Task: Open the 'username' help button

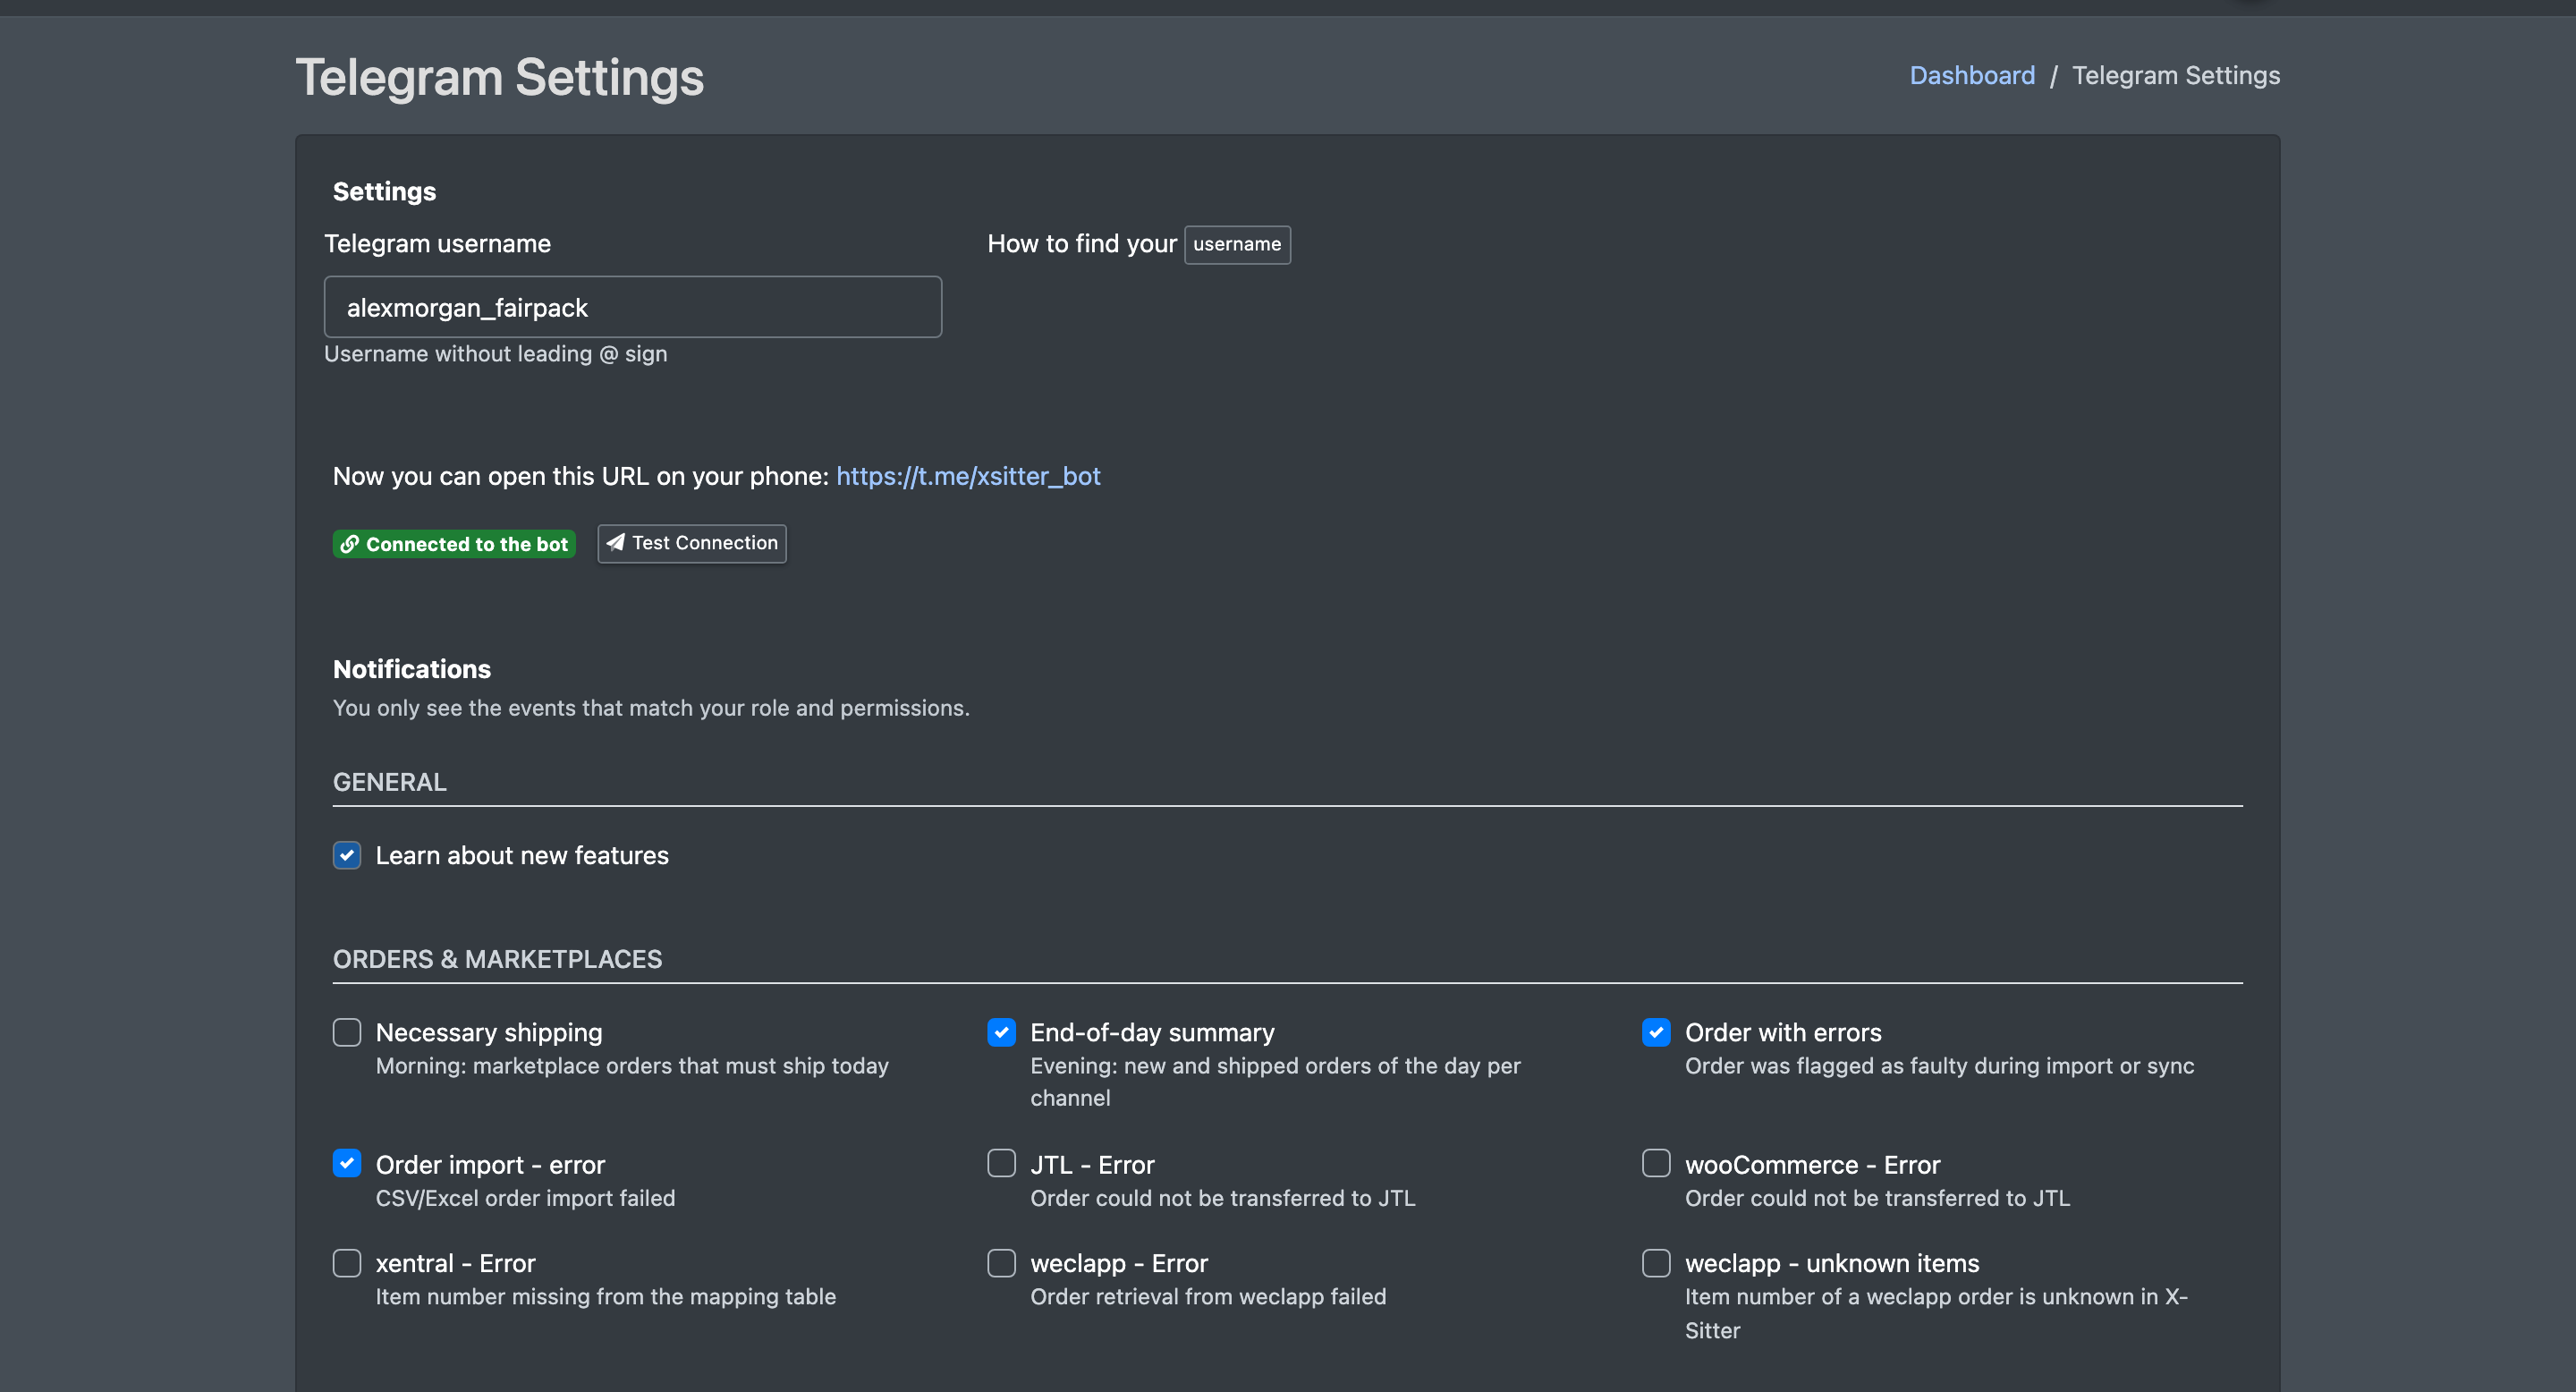Action: (1237, 244)
